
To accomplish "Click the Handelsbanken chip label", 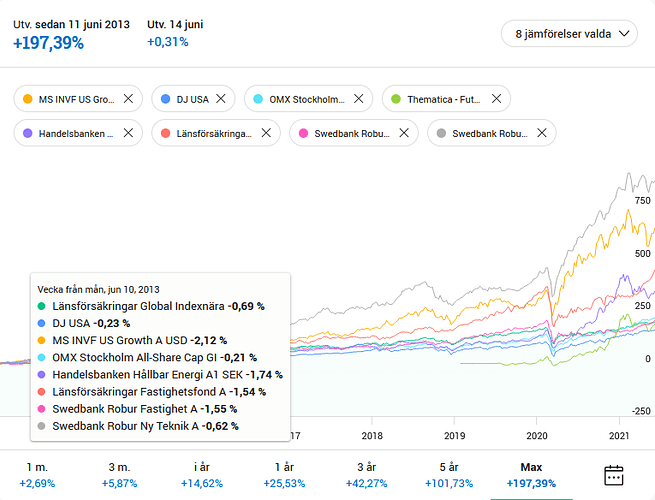I will click(76, 134).
